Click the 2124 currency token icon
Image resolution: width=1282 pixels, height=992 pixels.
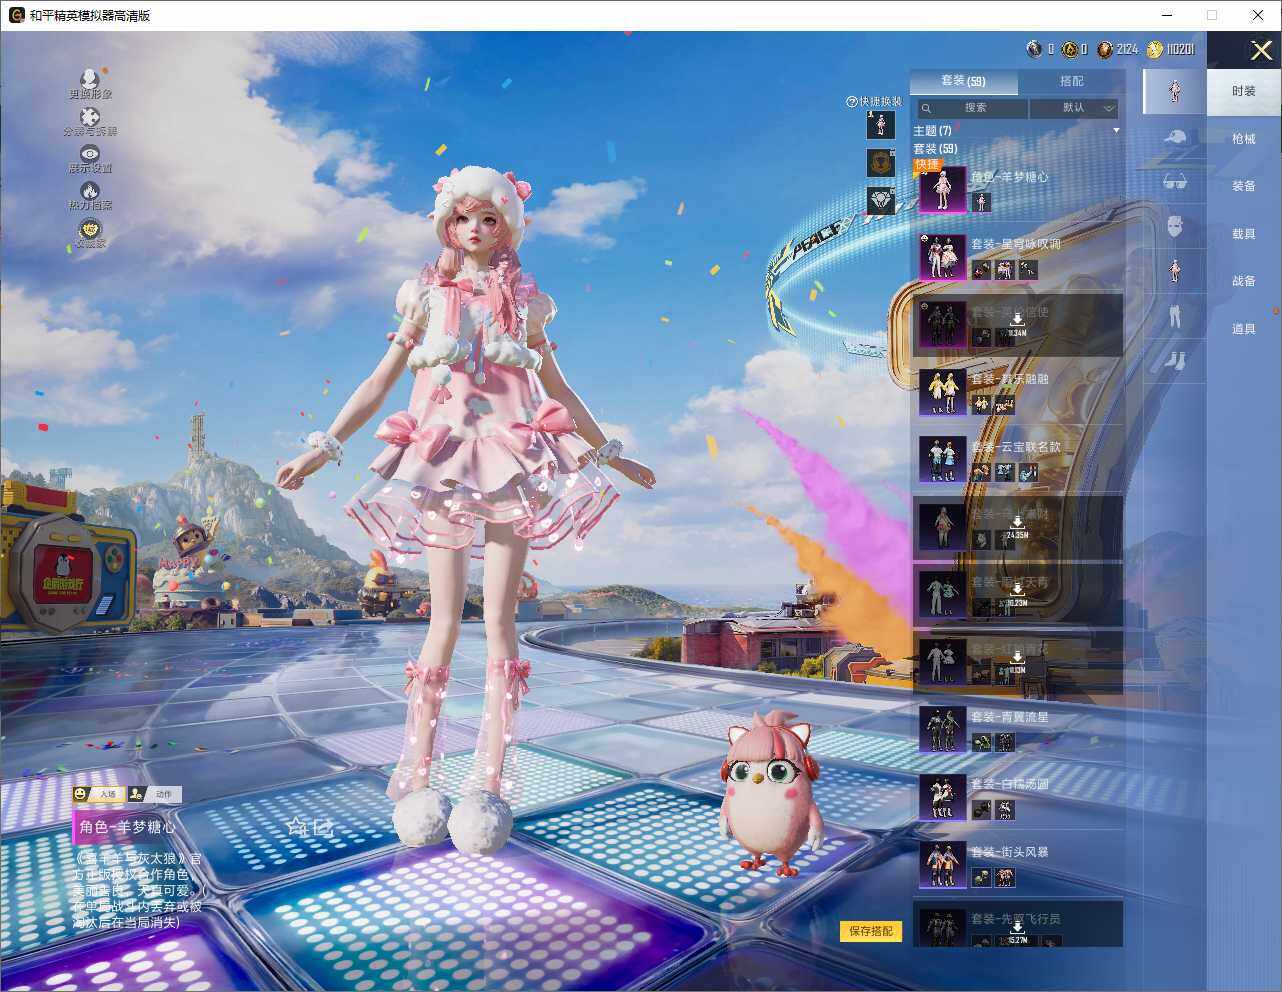[1104, 49]
